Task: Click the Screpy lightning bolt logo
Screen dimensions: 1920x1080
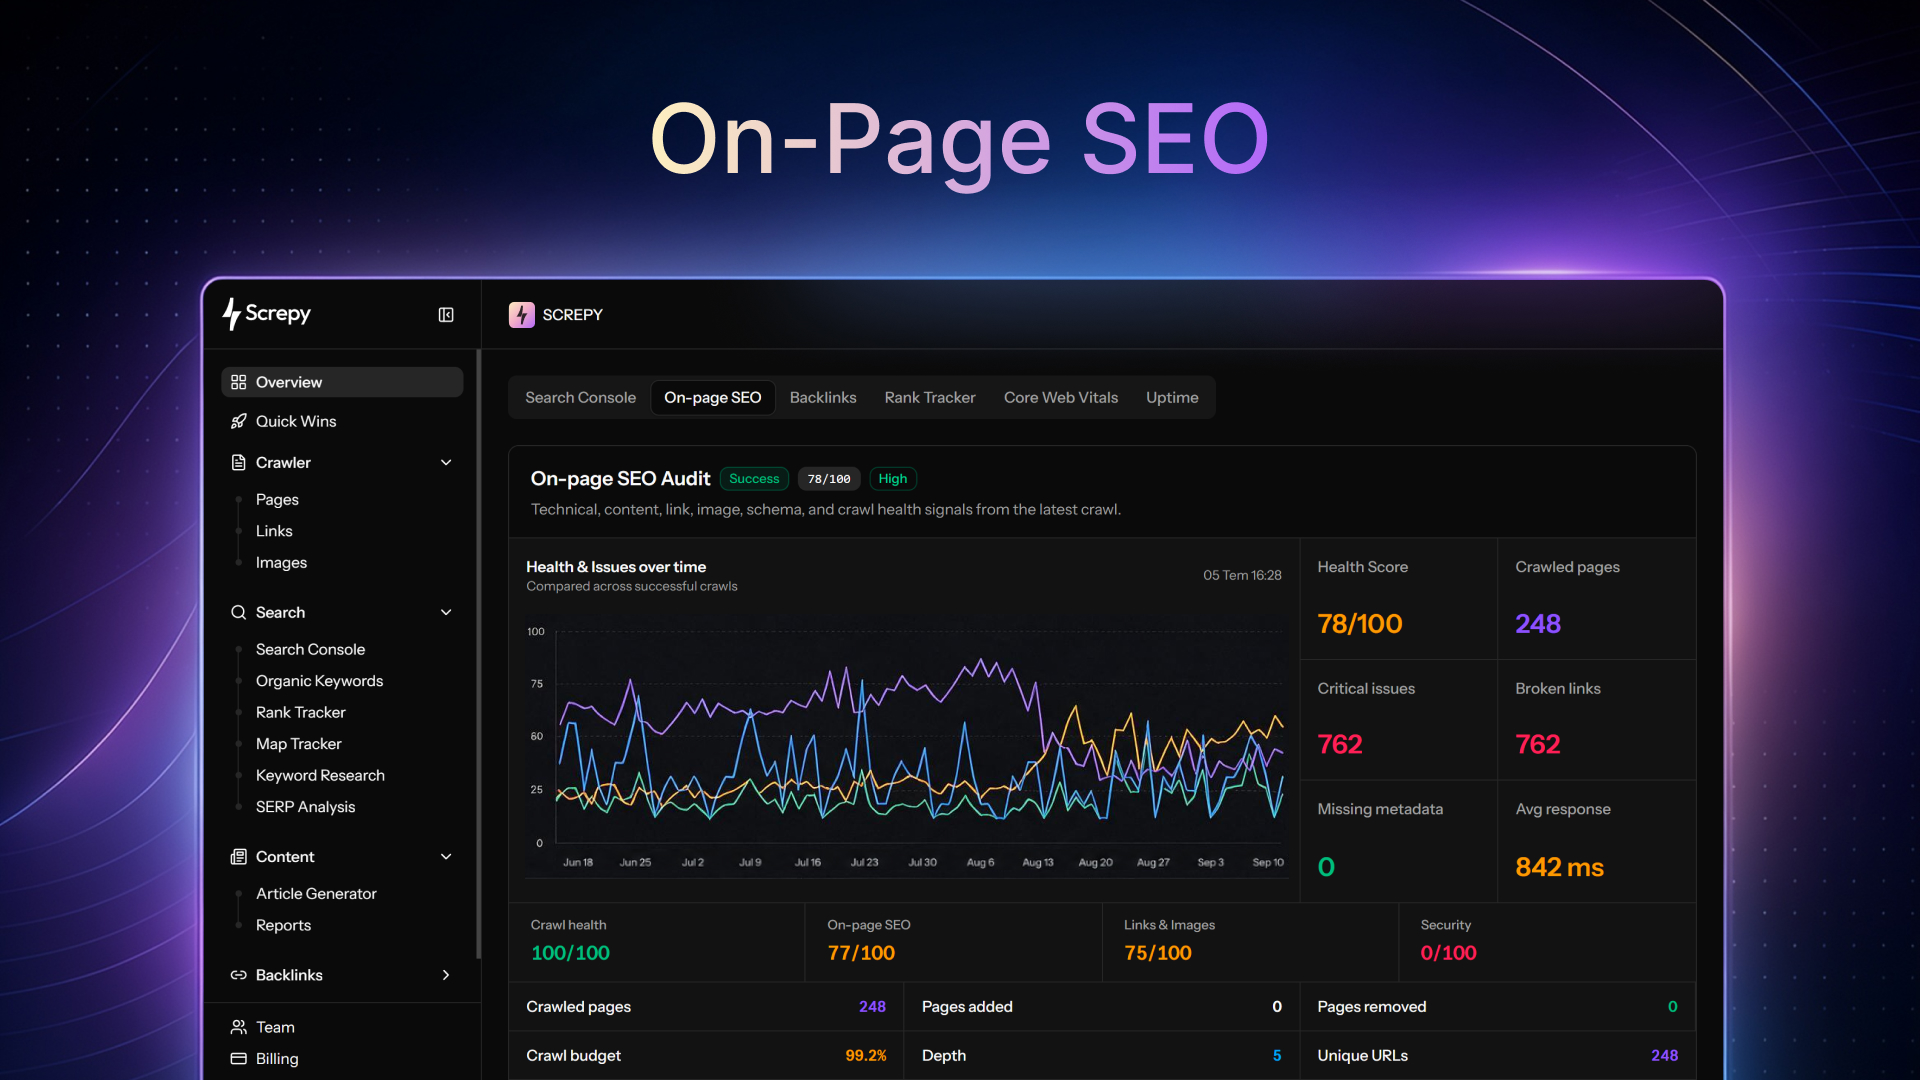Action: (x=232, y=314)
